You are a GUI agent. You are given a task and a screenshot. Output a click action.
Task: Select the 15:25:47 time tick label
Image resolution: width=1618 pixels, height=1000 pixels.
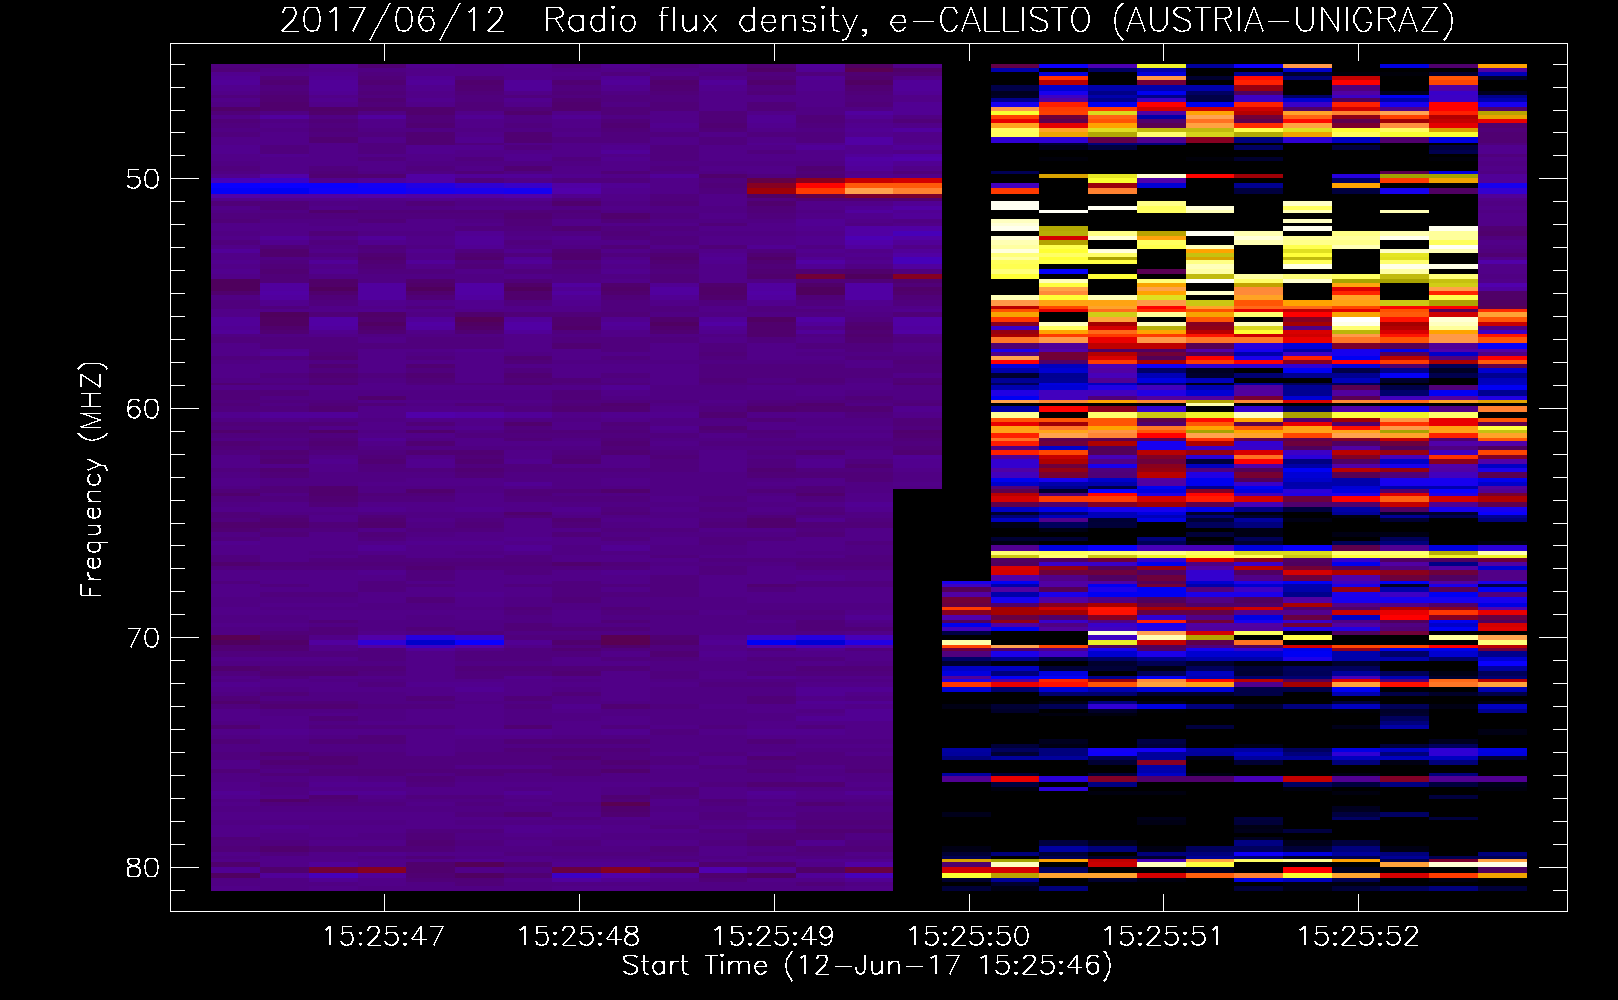[x=384, y=937]
